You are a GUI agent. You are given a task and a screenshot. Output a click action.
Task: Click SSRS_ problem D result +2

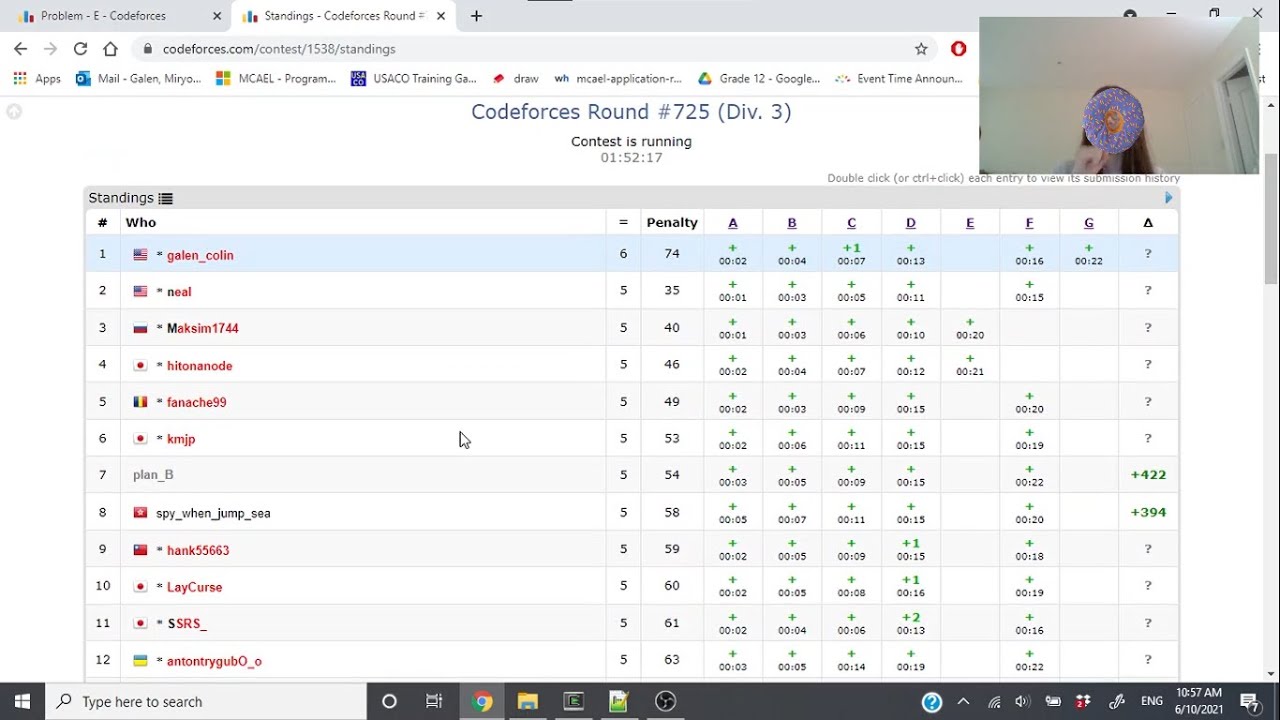pyautogui.click(x=911, y=623)
